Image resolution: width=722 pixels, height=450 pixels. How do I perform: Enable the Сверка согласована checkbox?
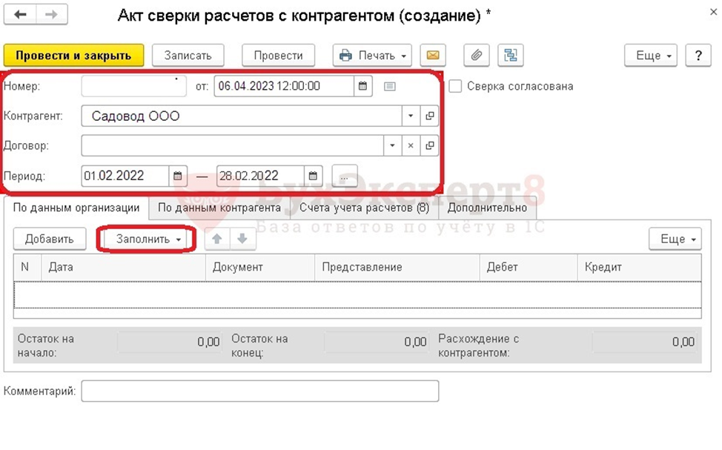(456, 86)
